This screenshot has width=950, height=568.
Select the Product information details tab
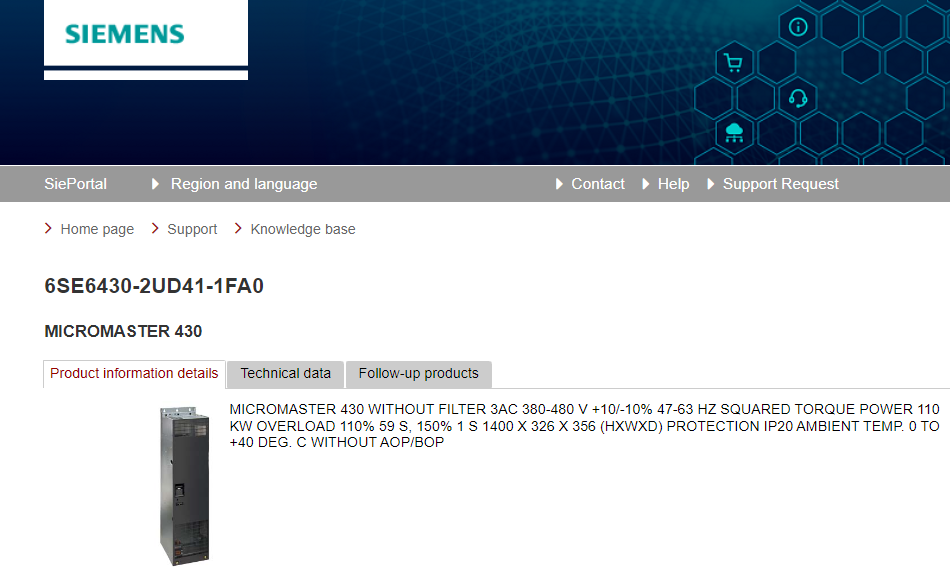pos(134,374)
